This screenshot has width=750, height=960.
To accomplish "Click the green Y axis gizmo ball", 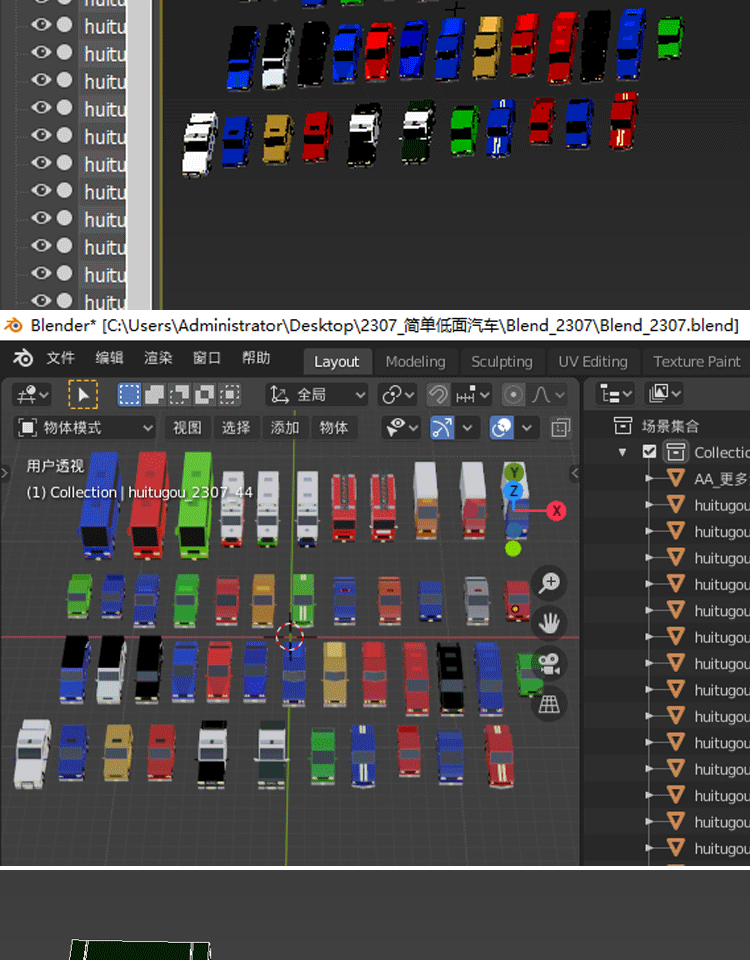I will [514, 472].
